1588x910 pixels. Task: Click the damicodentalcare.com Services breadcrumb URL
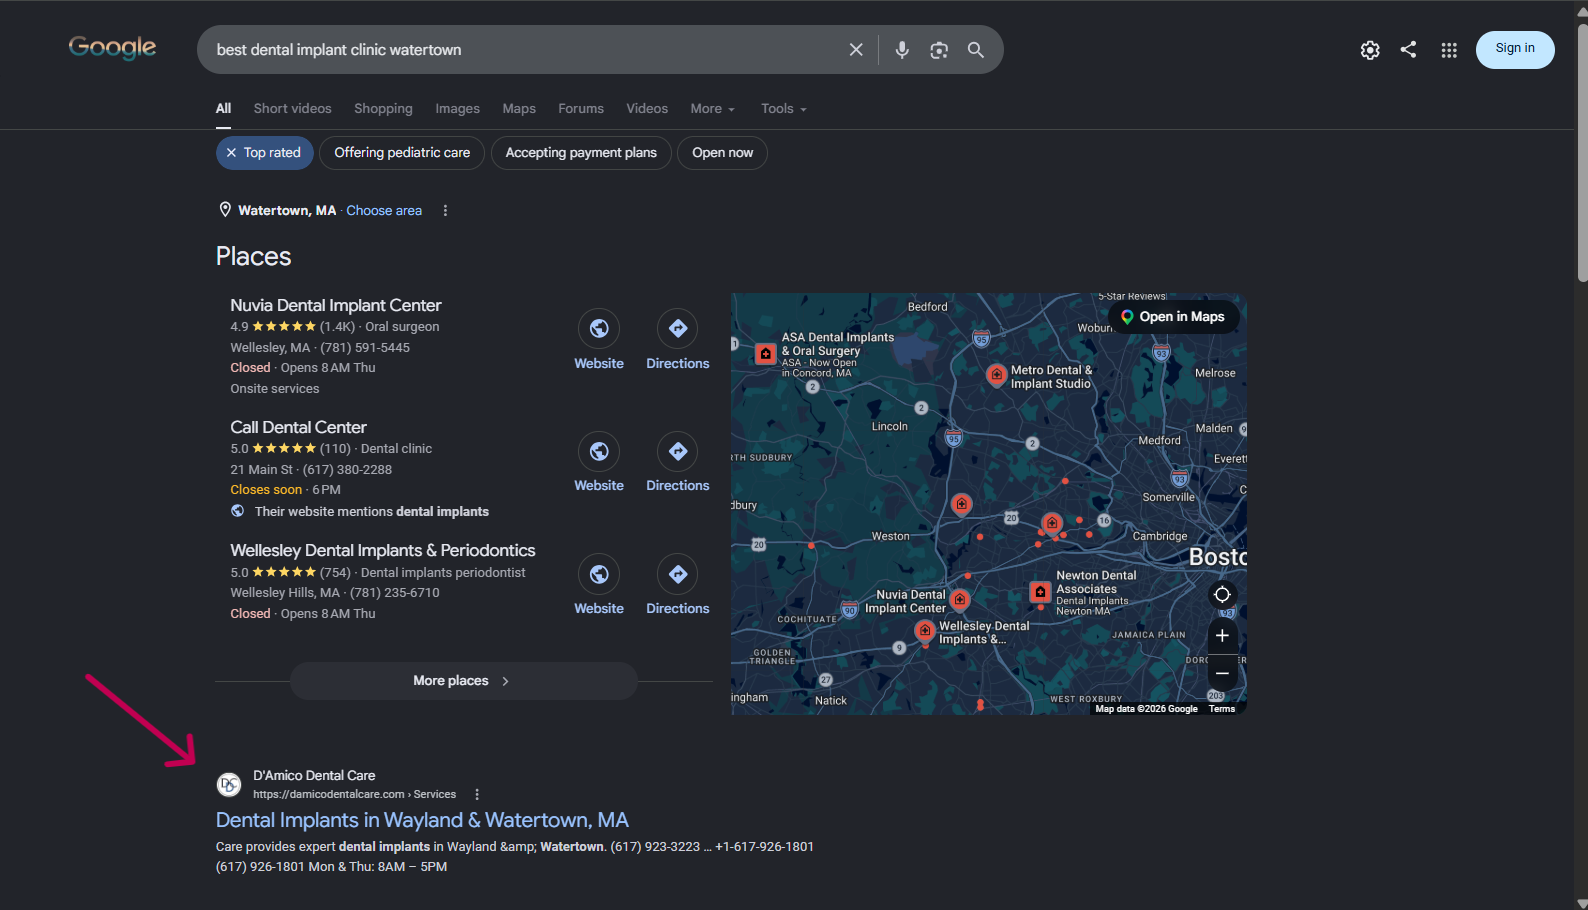pyautogui.click(x=354, y=795)
